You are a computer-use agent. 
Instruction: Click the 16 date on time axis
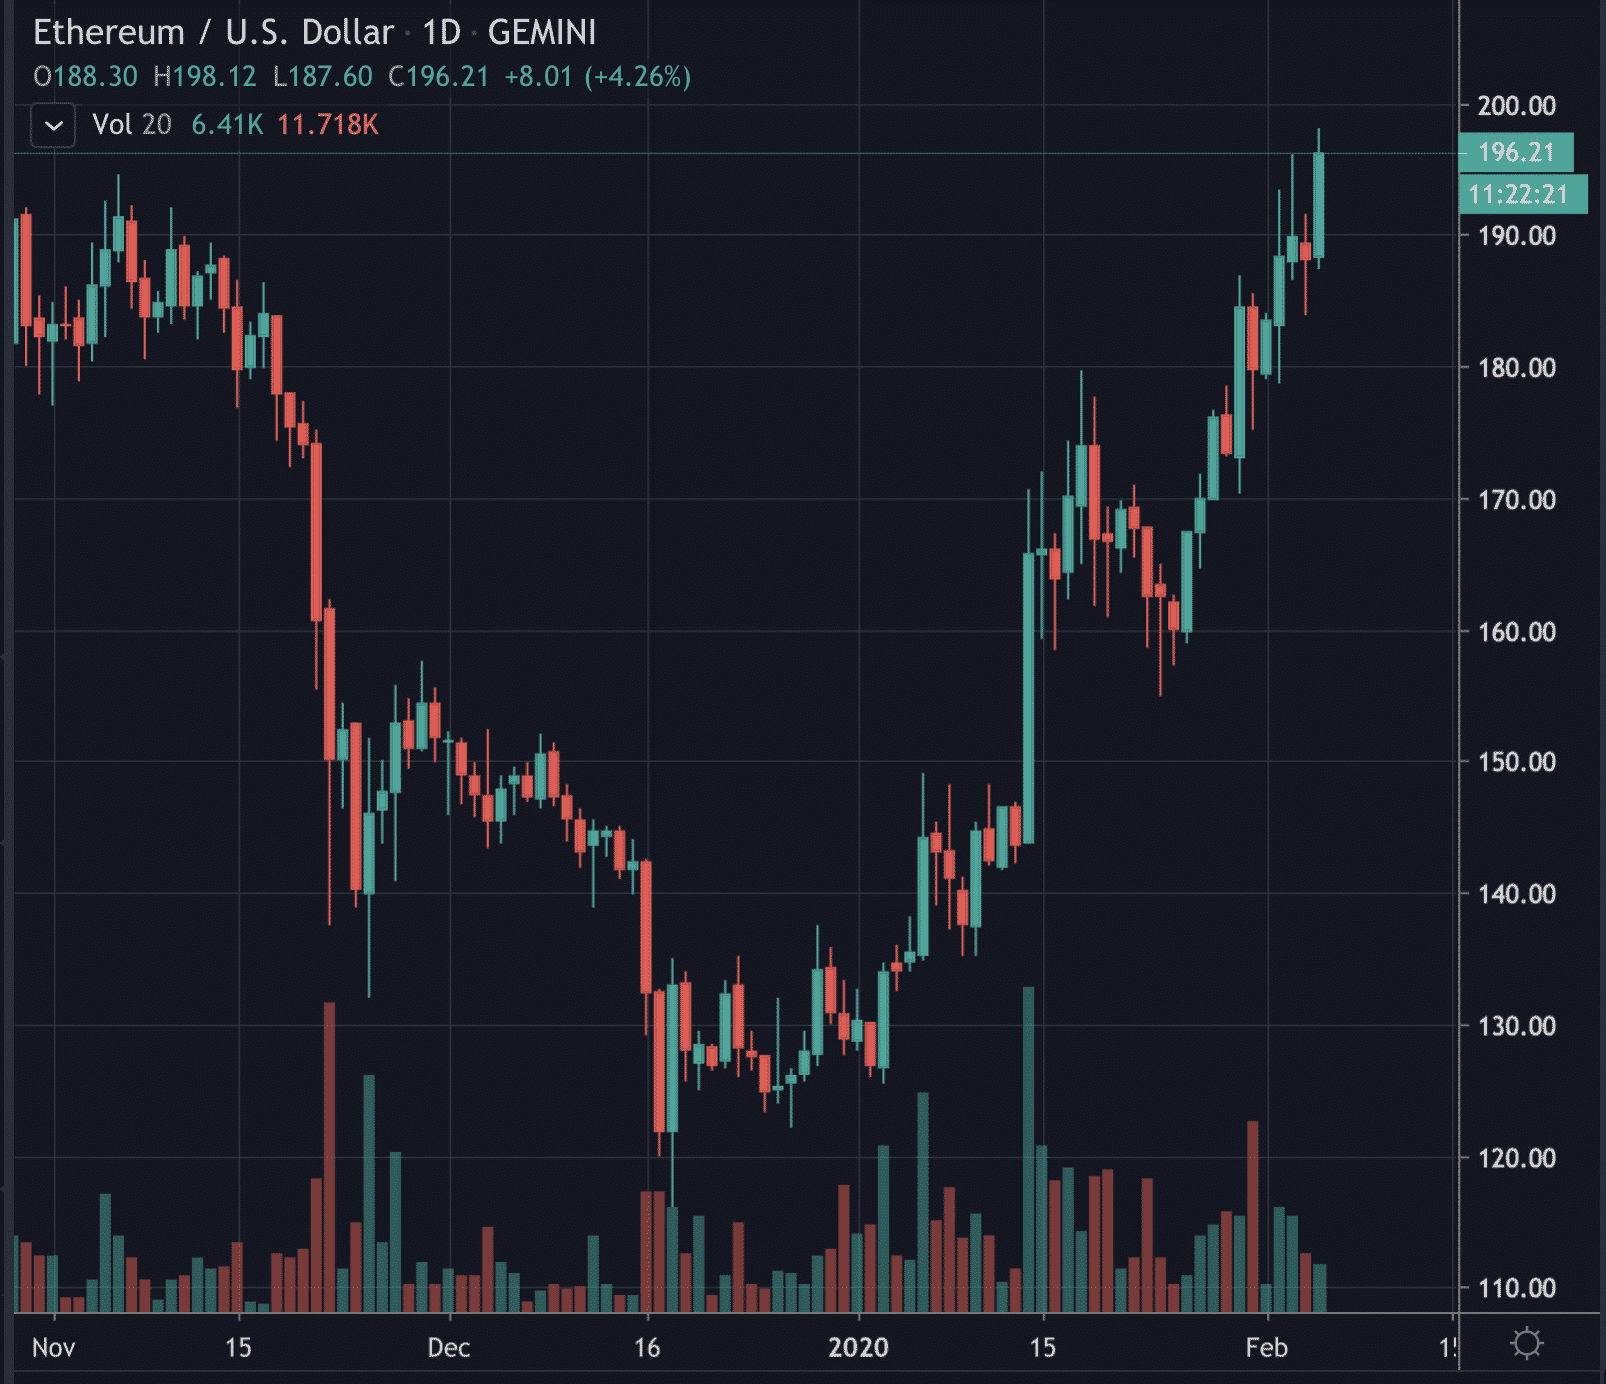[647, 1348]
